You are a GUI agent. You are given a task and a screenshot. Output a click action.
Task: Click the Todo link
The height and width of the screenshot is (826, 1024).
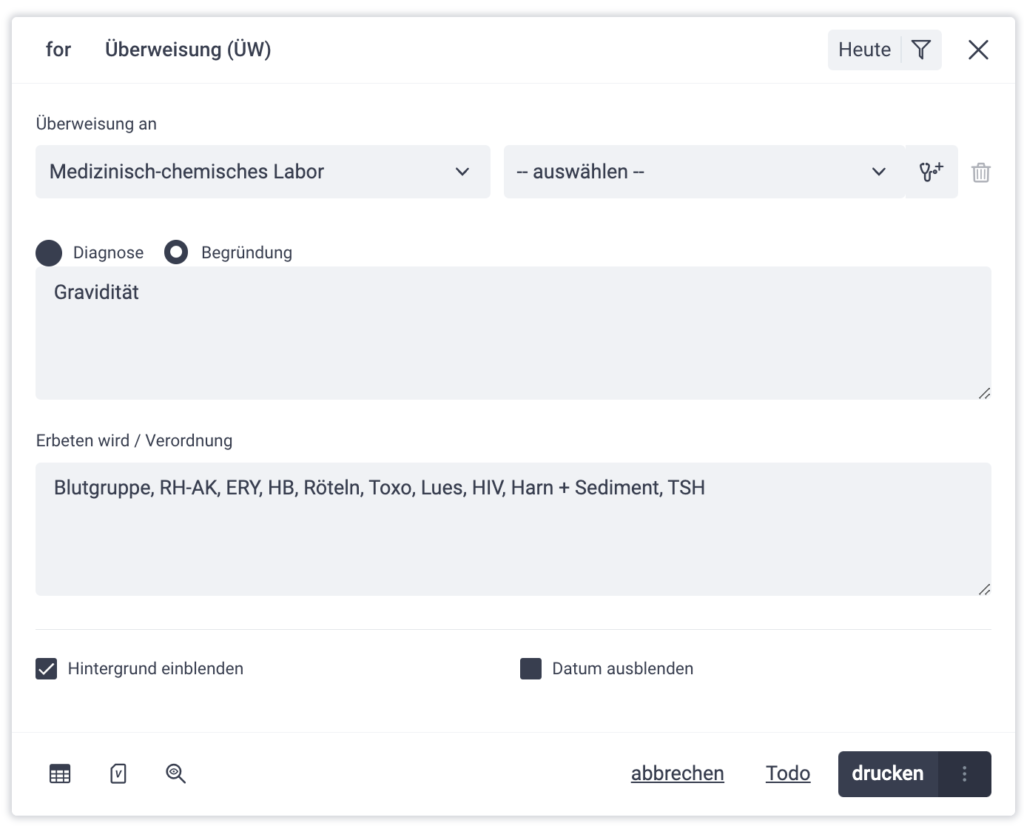tap(788, 773)
